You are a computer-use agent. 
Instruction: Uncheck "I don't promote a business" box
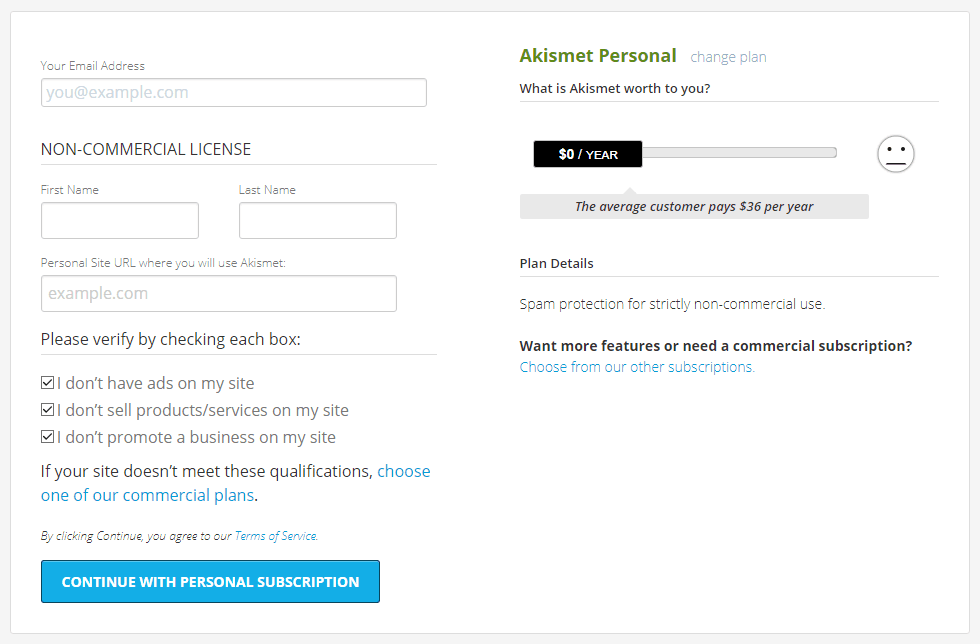point(48,436)
